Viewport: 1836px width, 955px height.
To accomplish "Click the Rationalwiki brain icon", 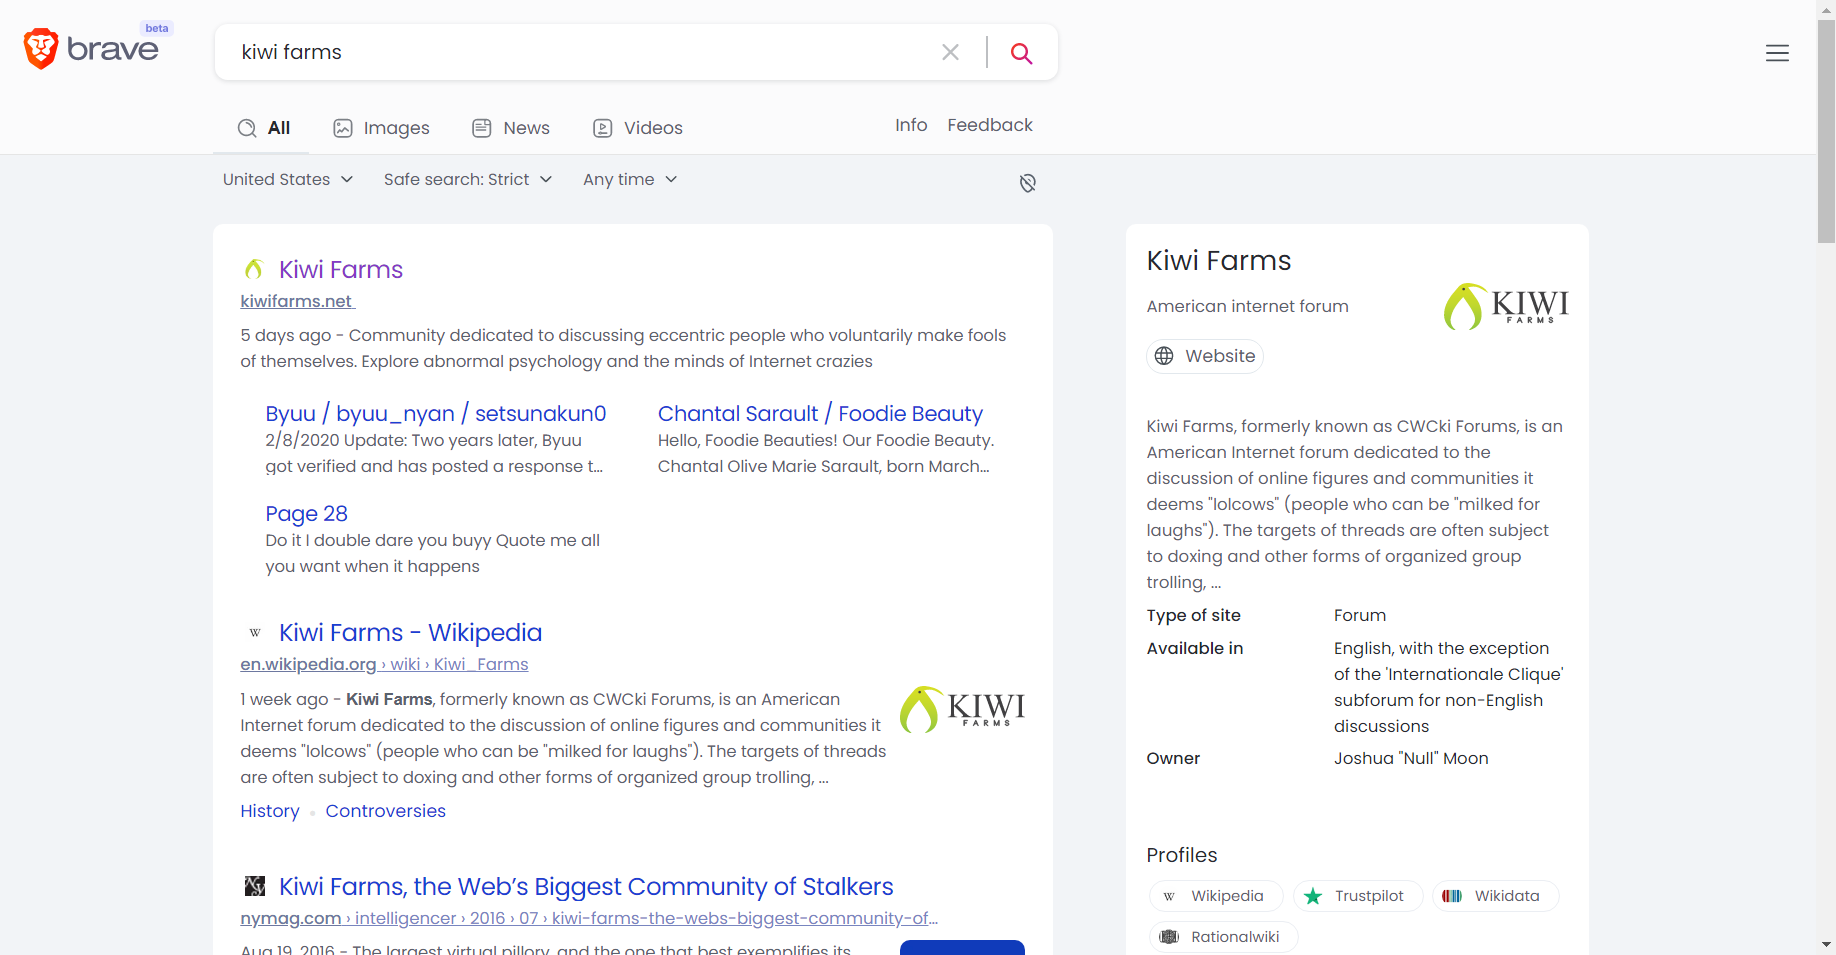I will (x=1169, y=937).
